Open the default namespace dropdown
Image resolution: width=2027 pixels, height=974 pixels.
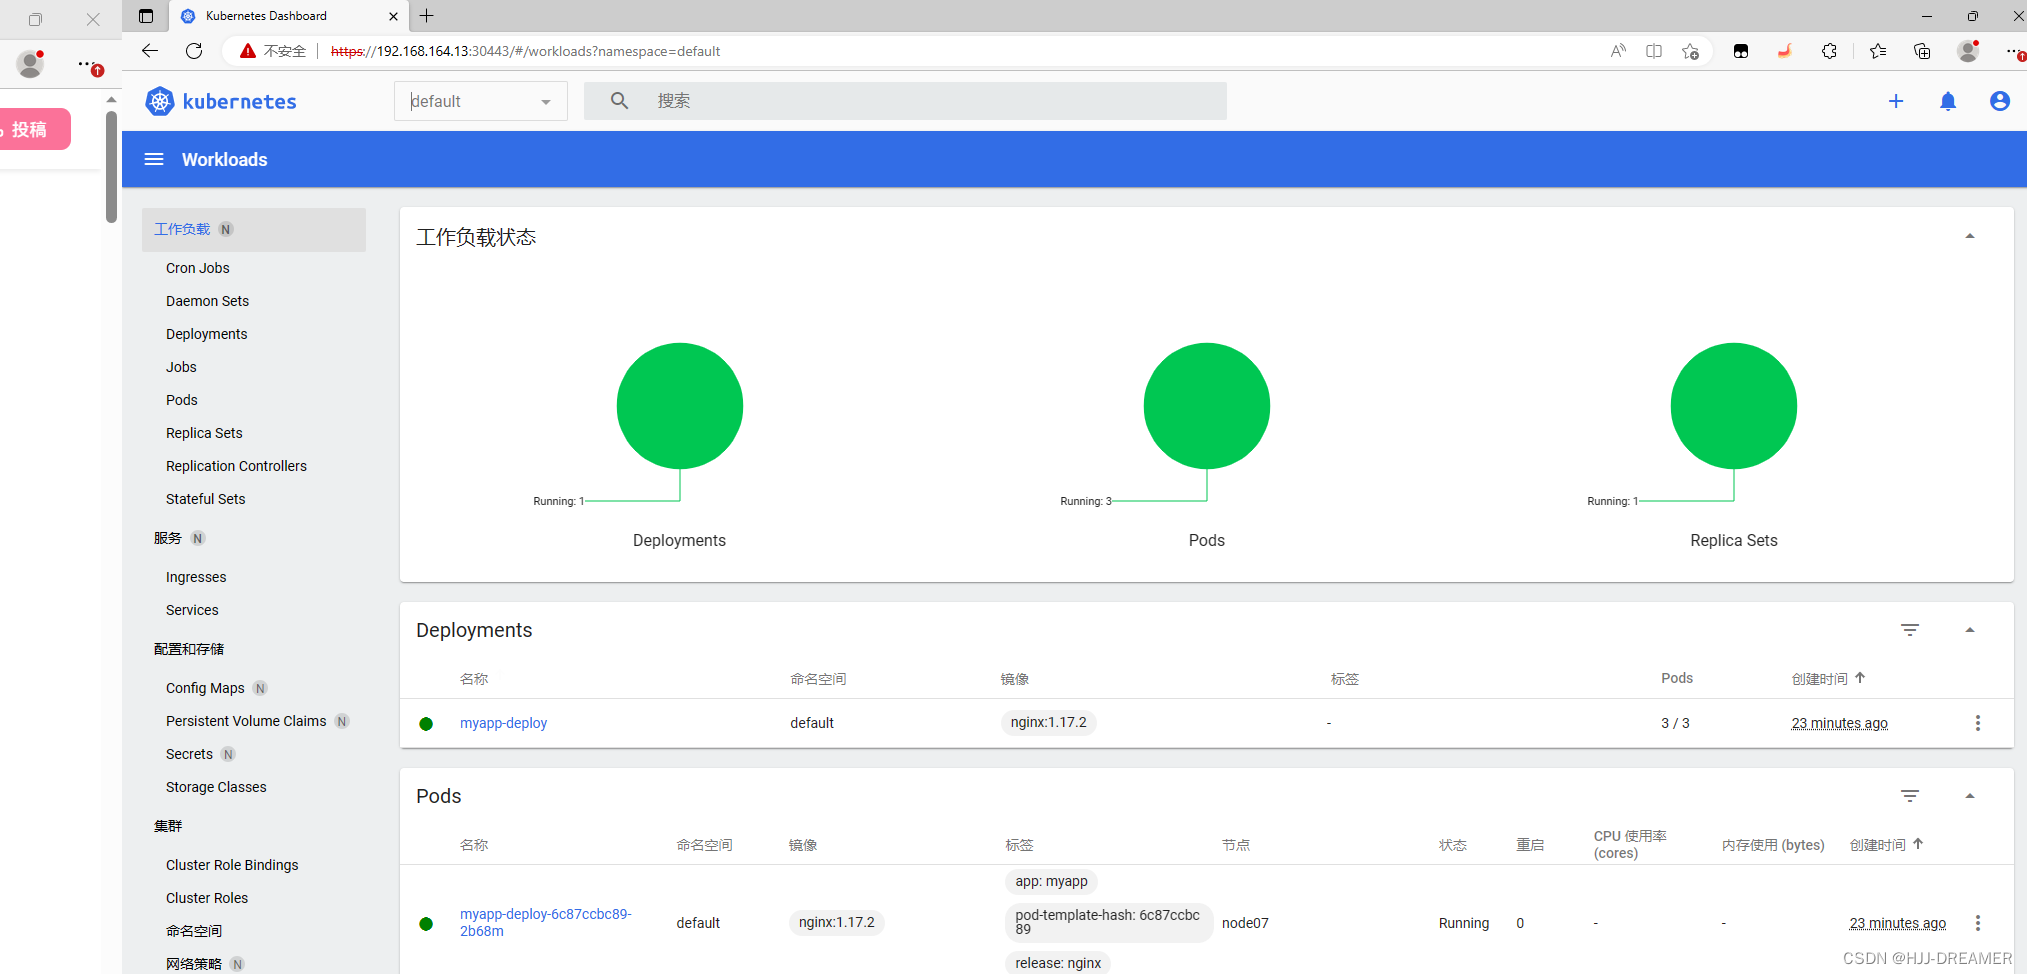(x=480, y=100)
